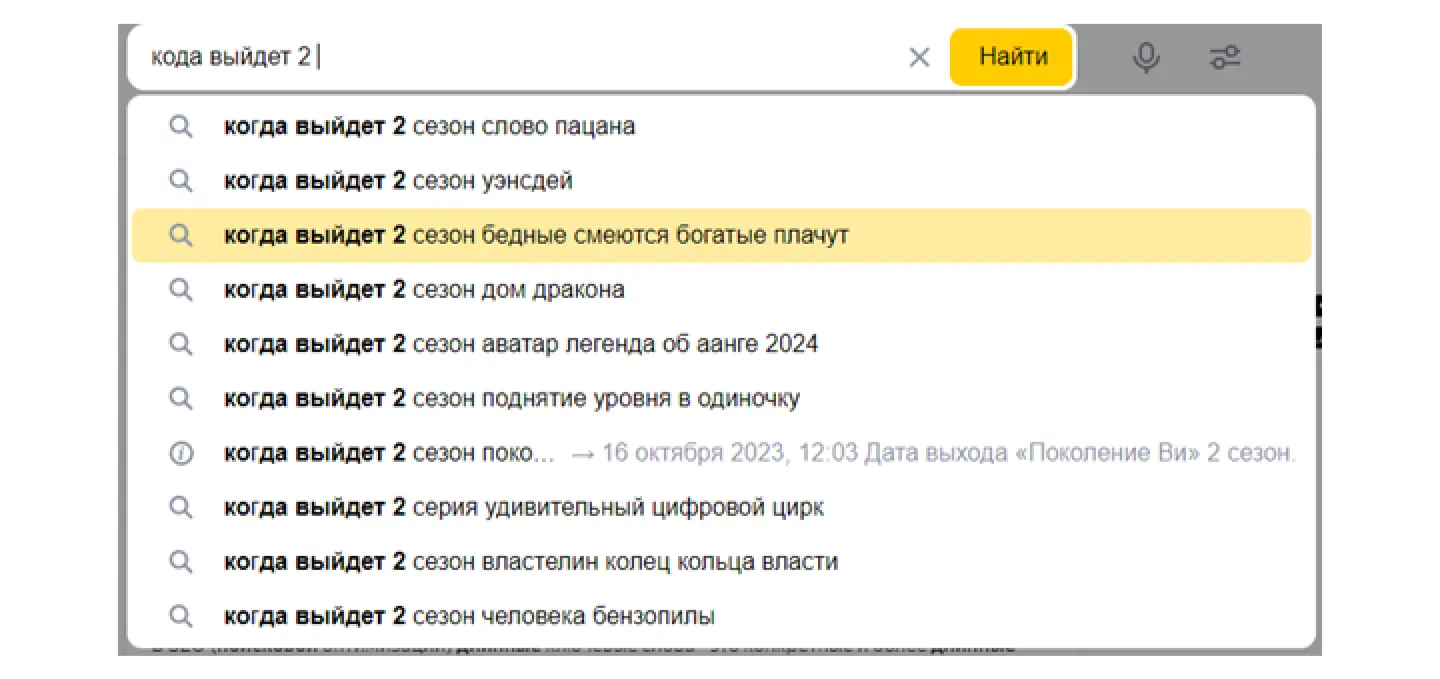Click magnifier icon beside 'бедные смеются'

(x=181, y=235)
